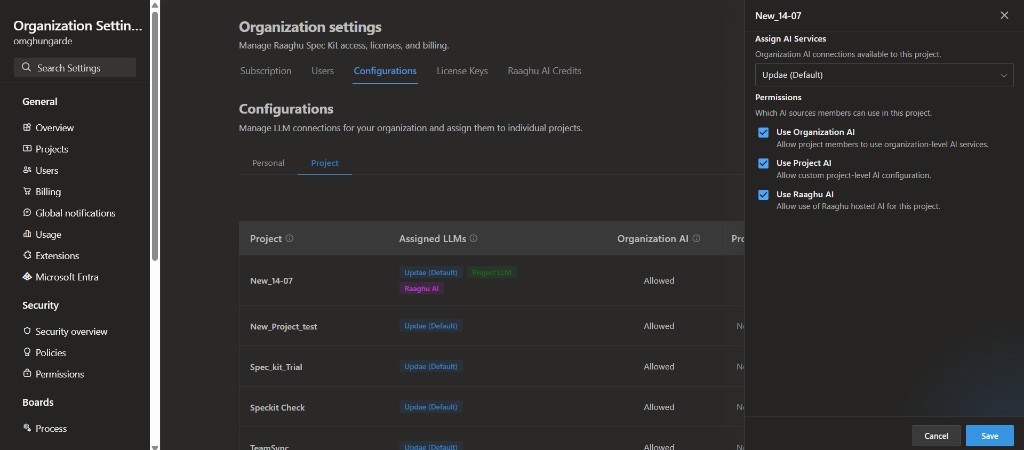The width and height of the screenshot is (1024, 450).
Task: Click Allowed status in Spec_kit_Trial row
Action: pyautogui.click(x=659, y=366)
